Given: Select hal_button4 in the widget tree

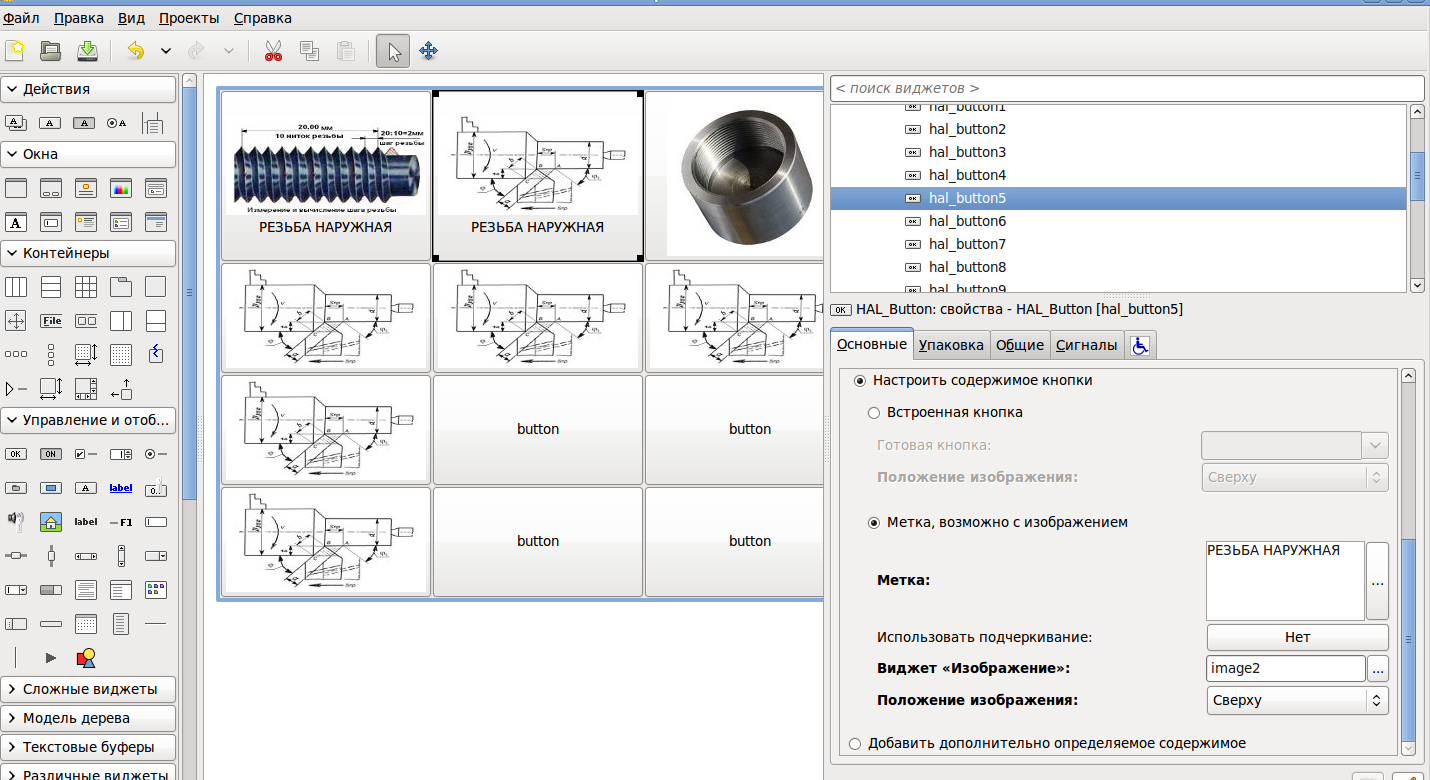Looking at the screenshot, I should pyautogui.click(x=1120, y=175).
